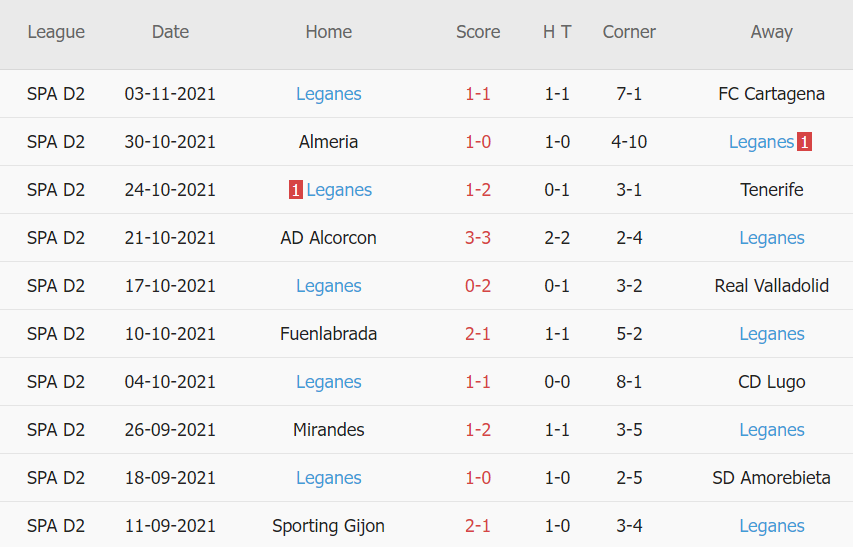Select the Corner column header
853x547 pixels.
tap(629, 32)
